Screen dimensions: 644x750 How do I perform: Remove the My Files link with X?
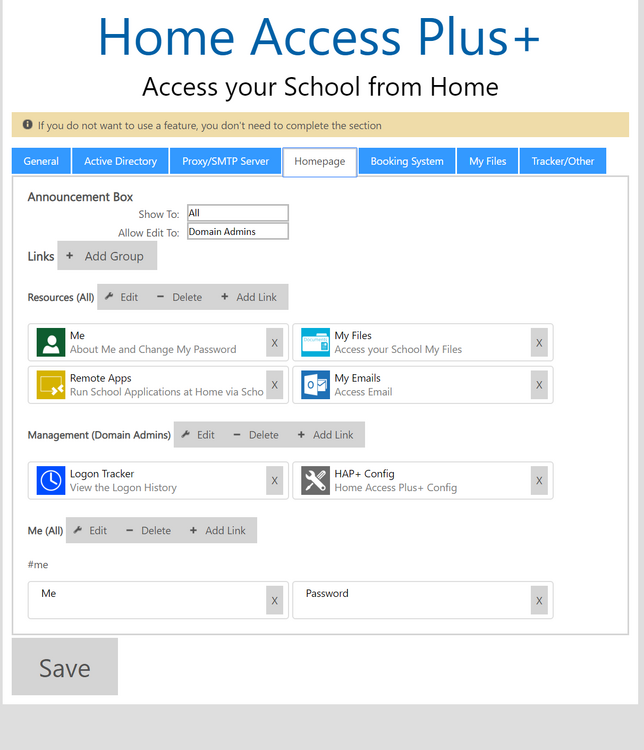point(539,342)
